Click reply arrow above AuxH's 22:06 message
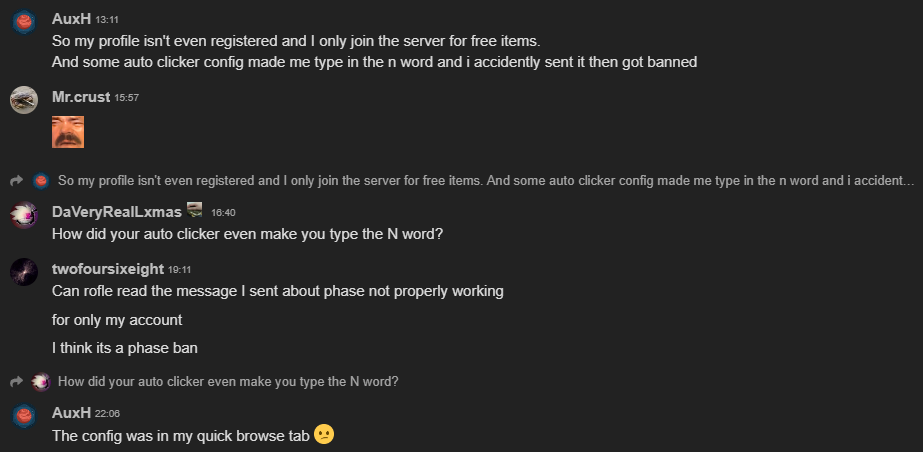This screenshot has width=923, height=452. (x=16, y=382)
